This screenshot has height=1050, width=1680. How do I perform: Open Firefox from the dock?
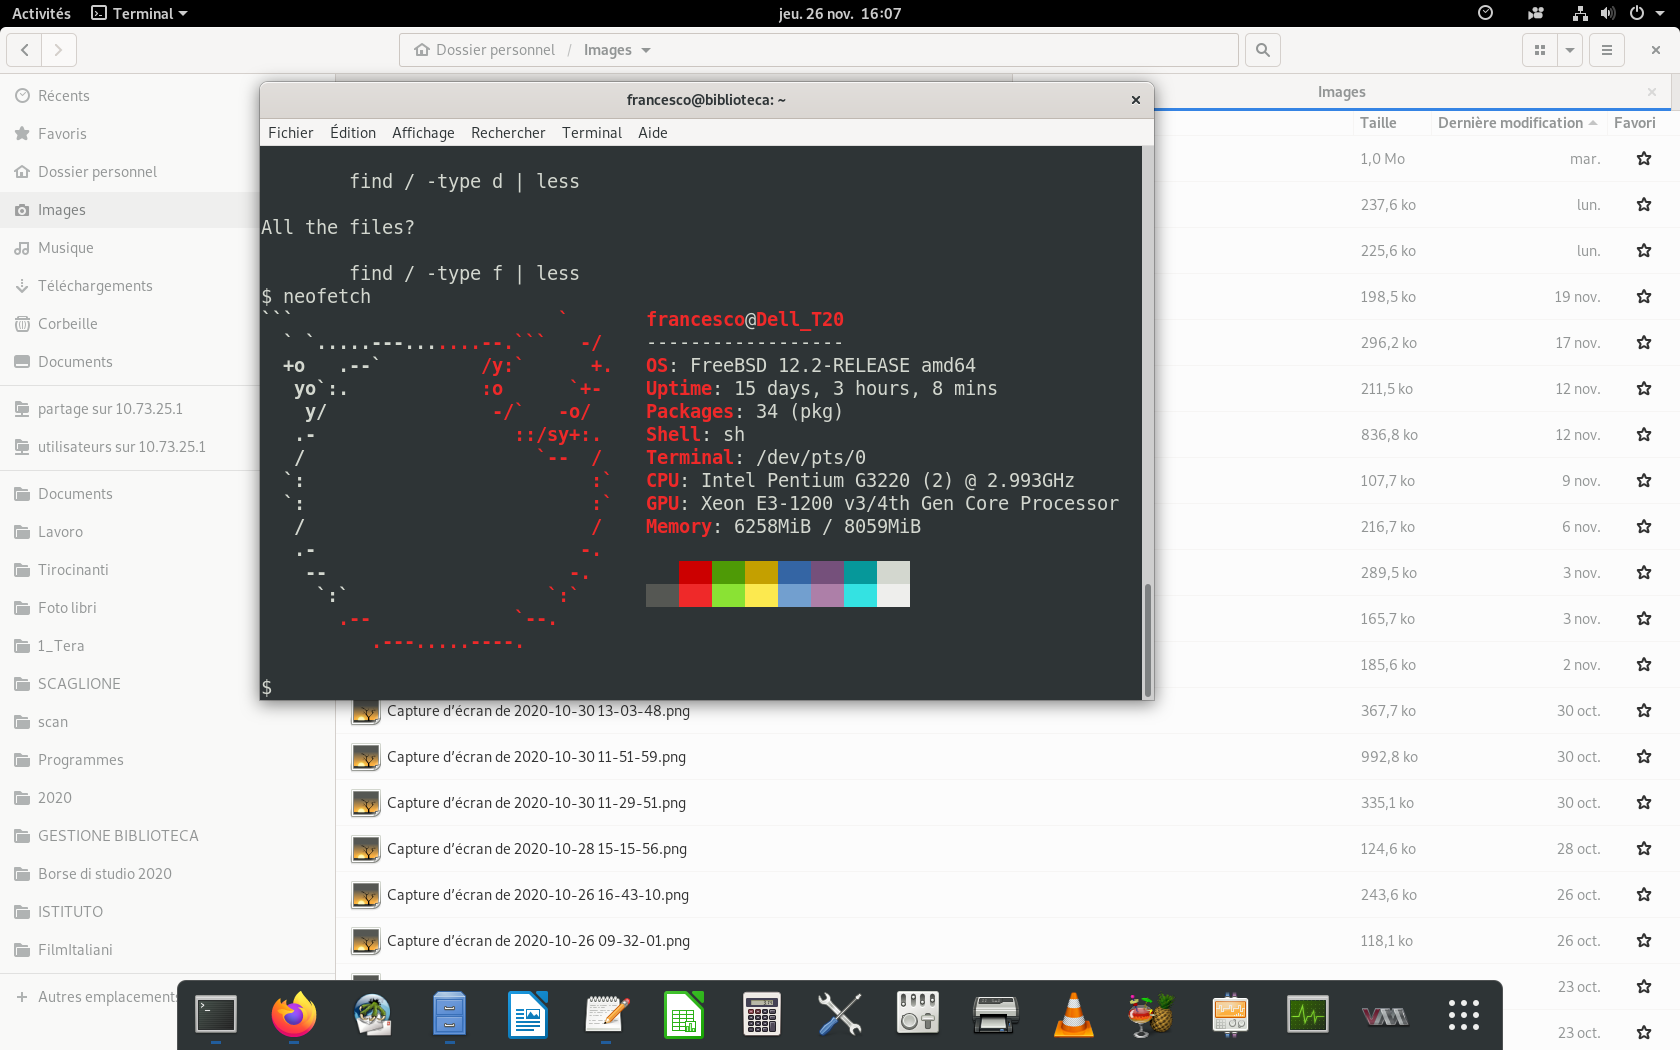coord(294,1015)
